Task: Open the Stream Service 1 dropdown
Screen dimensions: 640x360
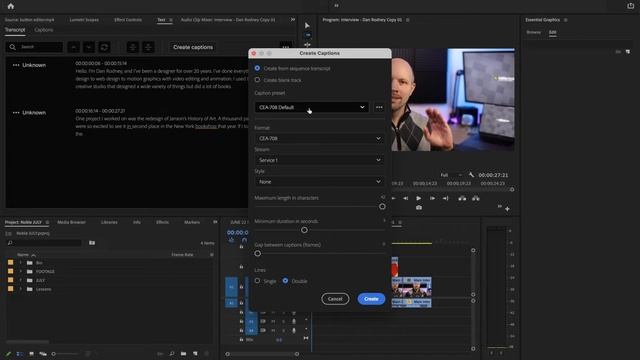Action: [319, 160]
